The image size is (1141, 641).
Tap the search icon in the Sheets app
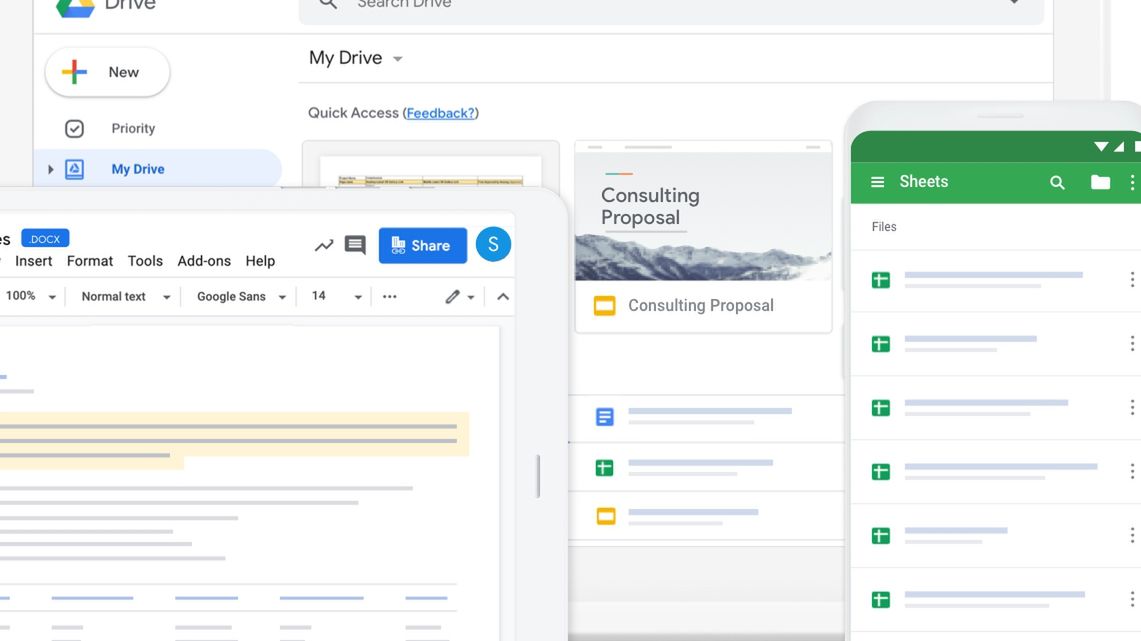click(1056, 181)
